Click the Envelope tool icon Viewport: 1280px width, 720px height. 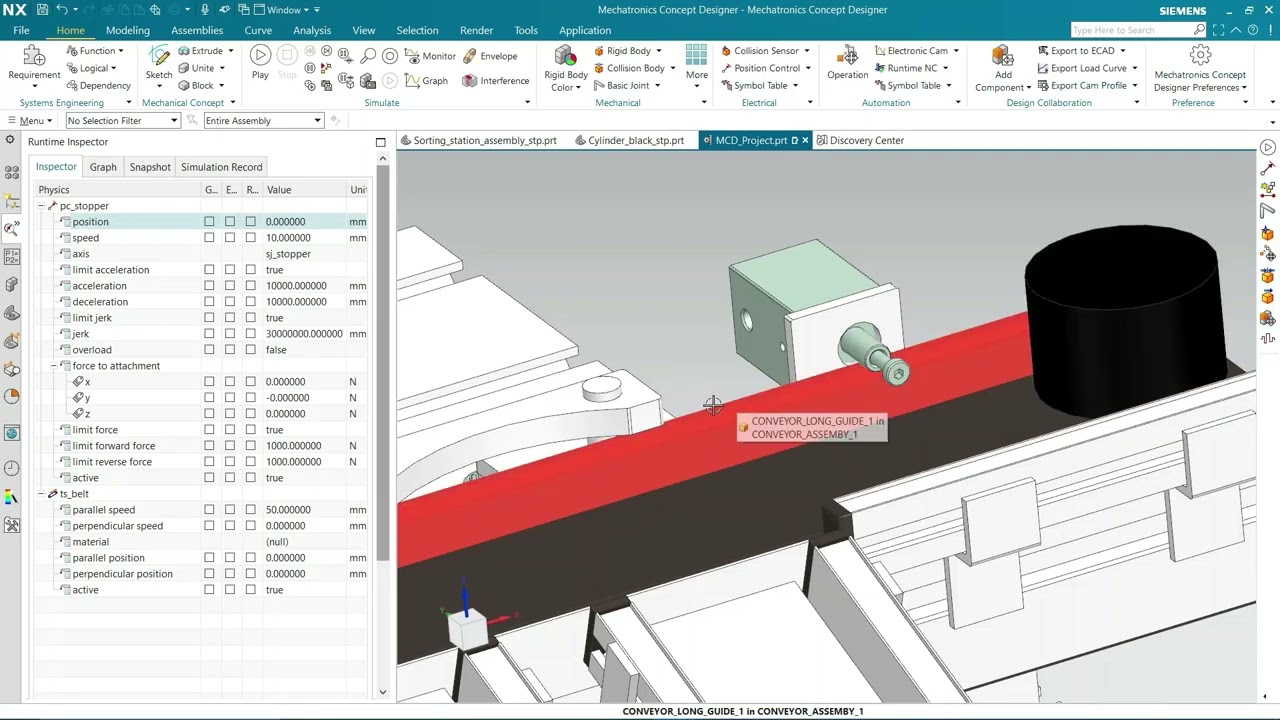tap(469, 56)
